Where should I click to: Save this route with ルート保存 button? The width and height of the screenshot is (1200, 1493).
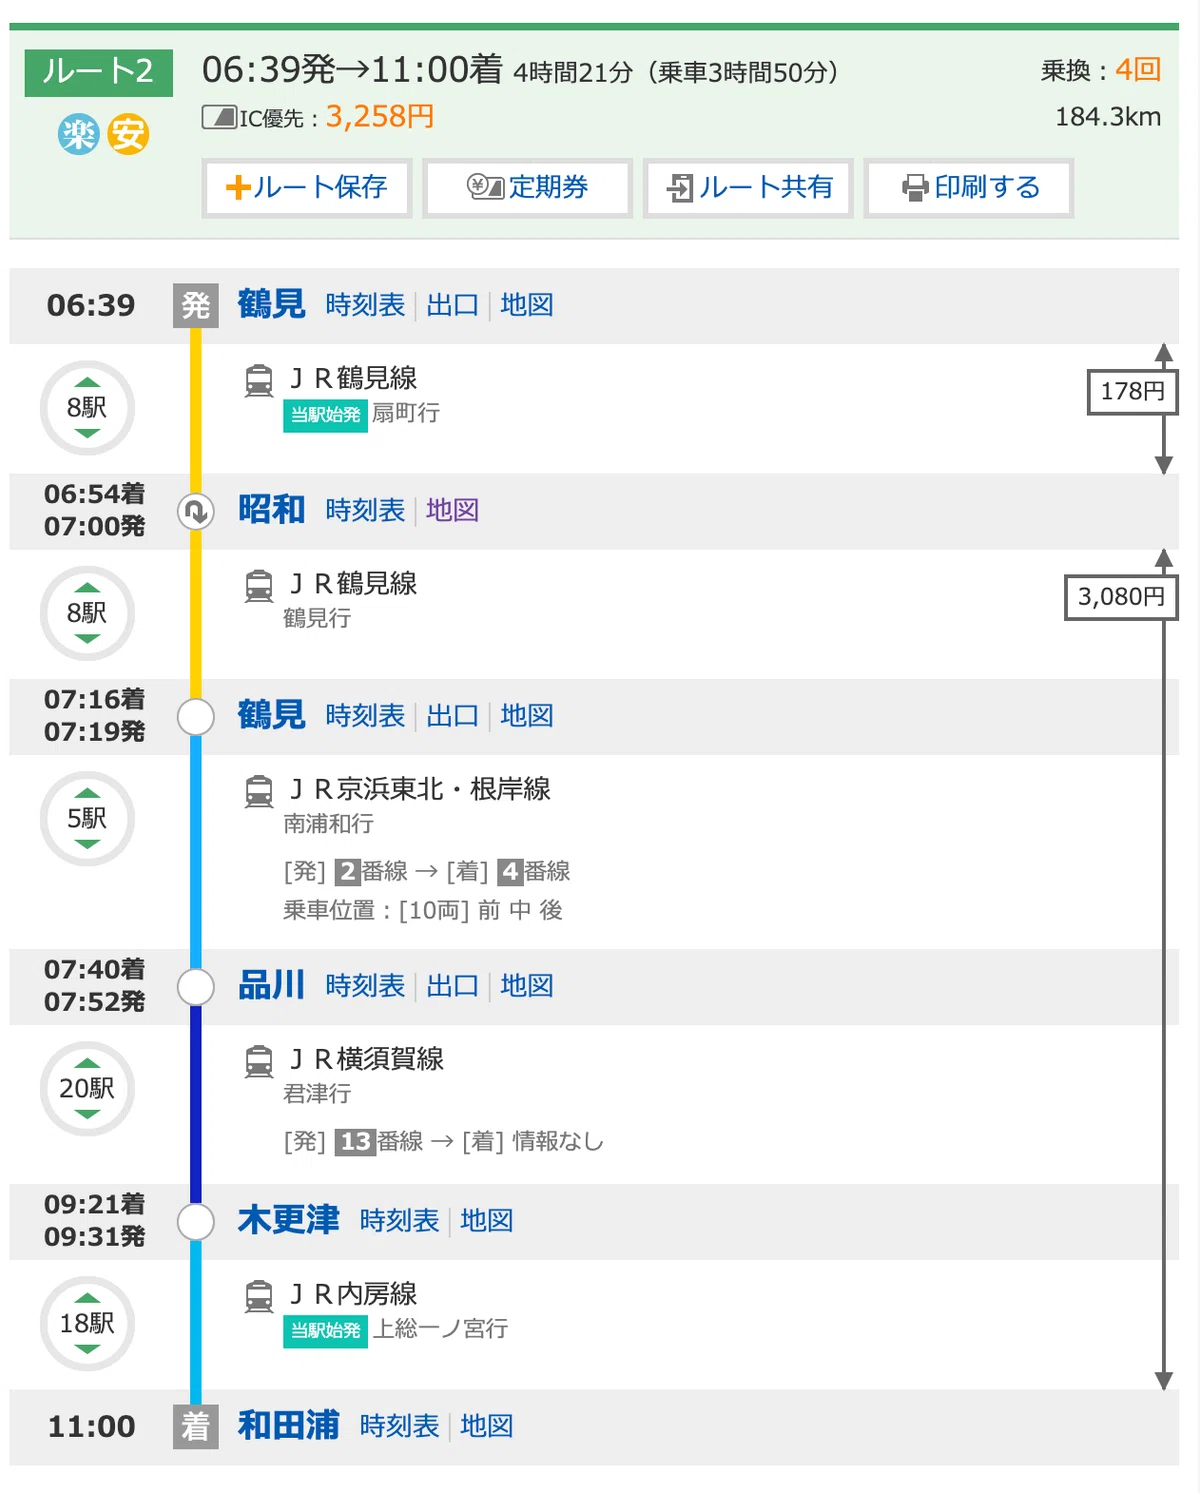coord(307,188)
